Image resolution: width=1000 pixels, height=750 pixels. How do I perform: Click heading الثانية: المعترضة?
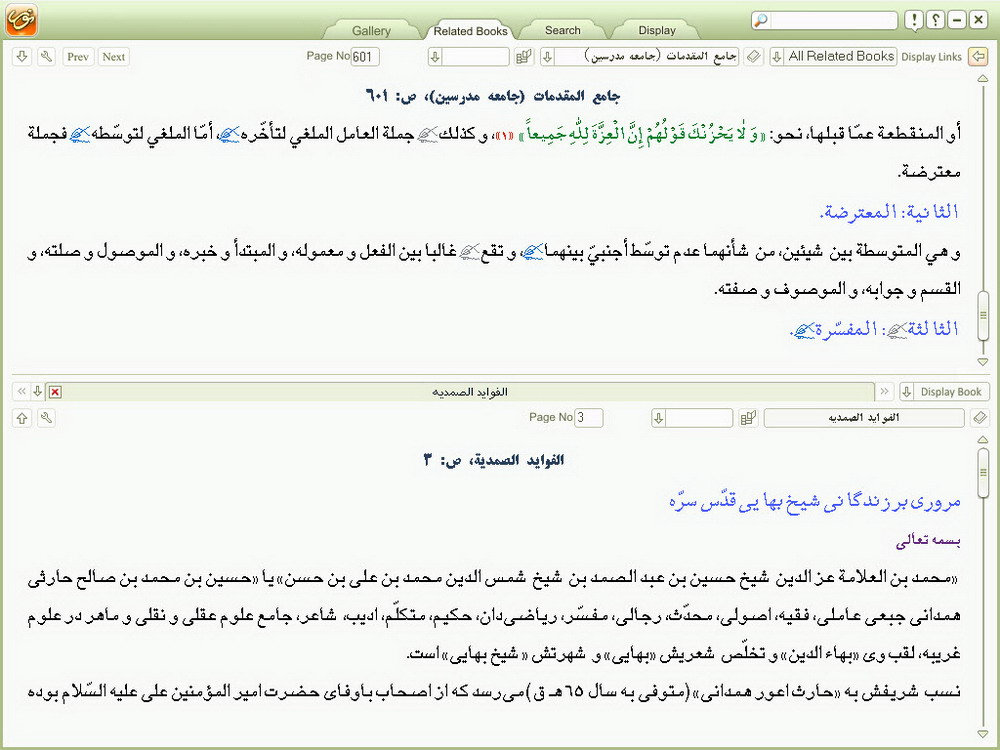coord(889,212)
